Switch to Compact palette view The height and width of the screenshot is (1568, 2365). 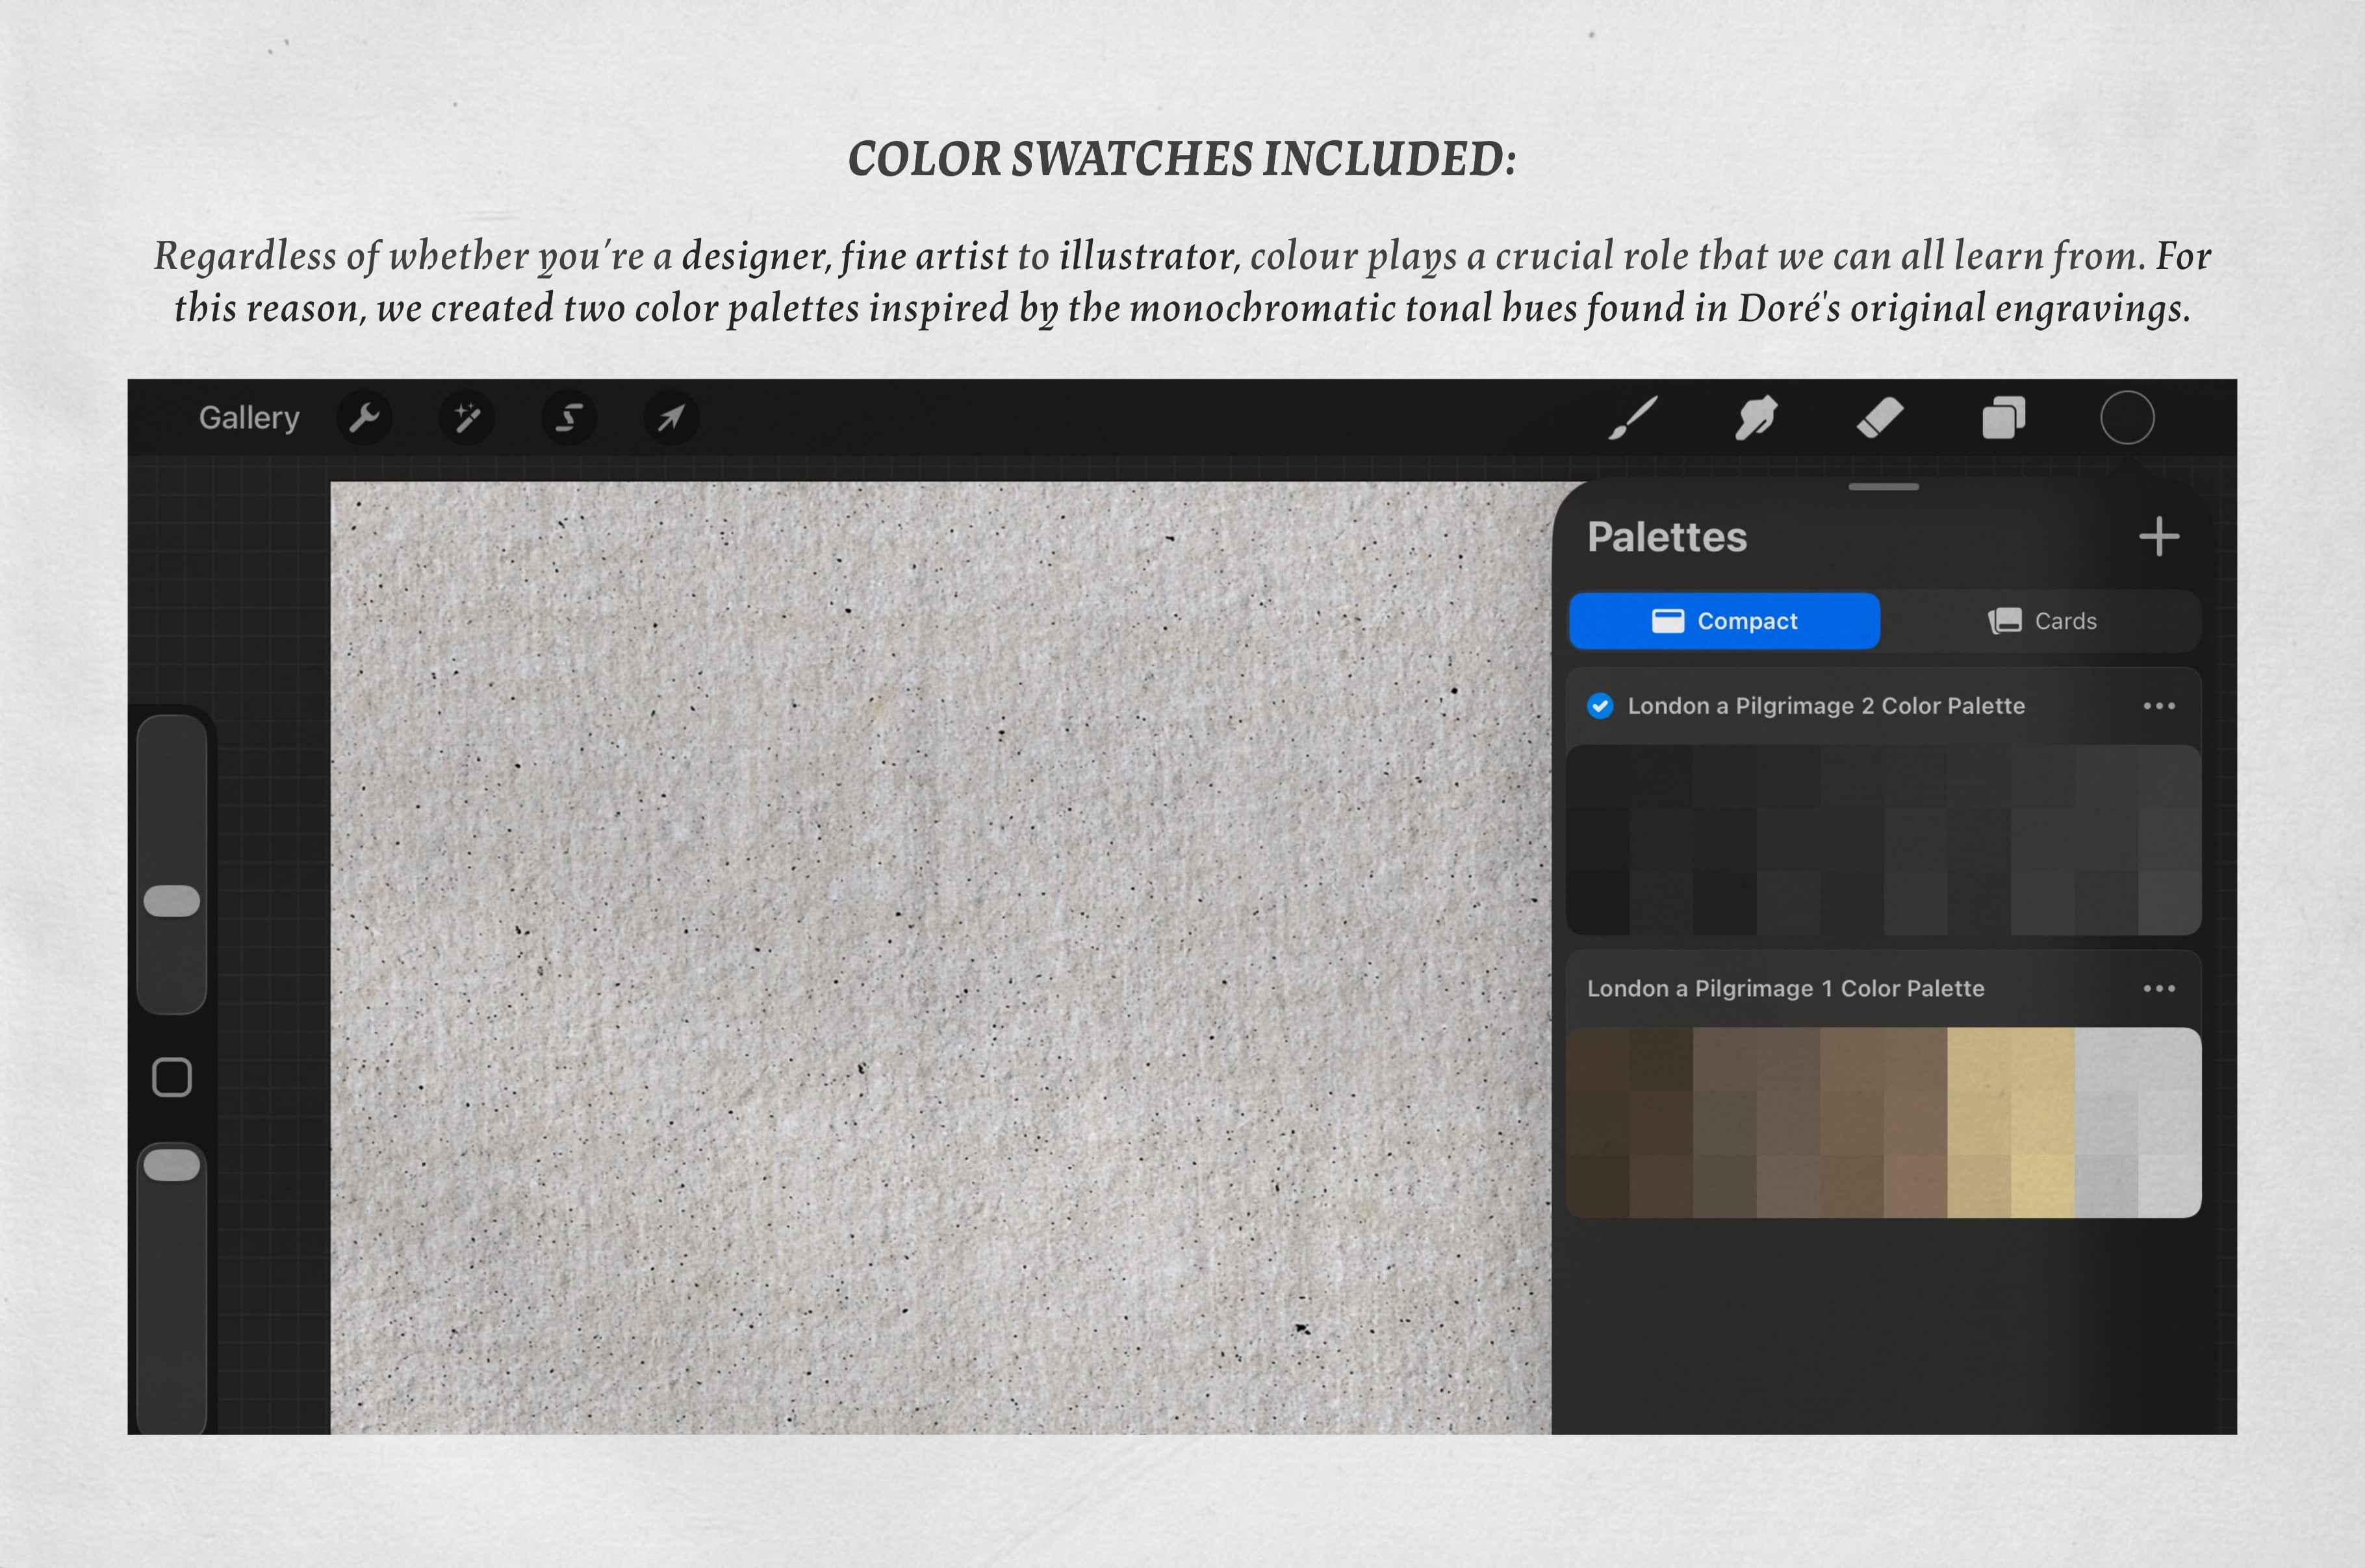pos(1724,621)
